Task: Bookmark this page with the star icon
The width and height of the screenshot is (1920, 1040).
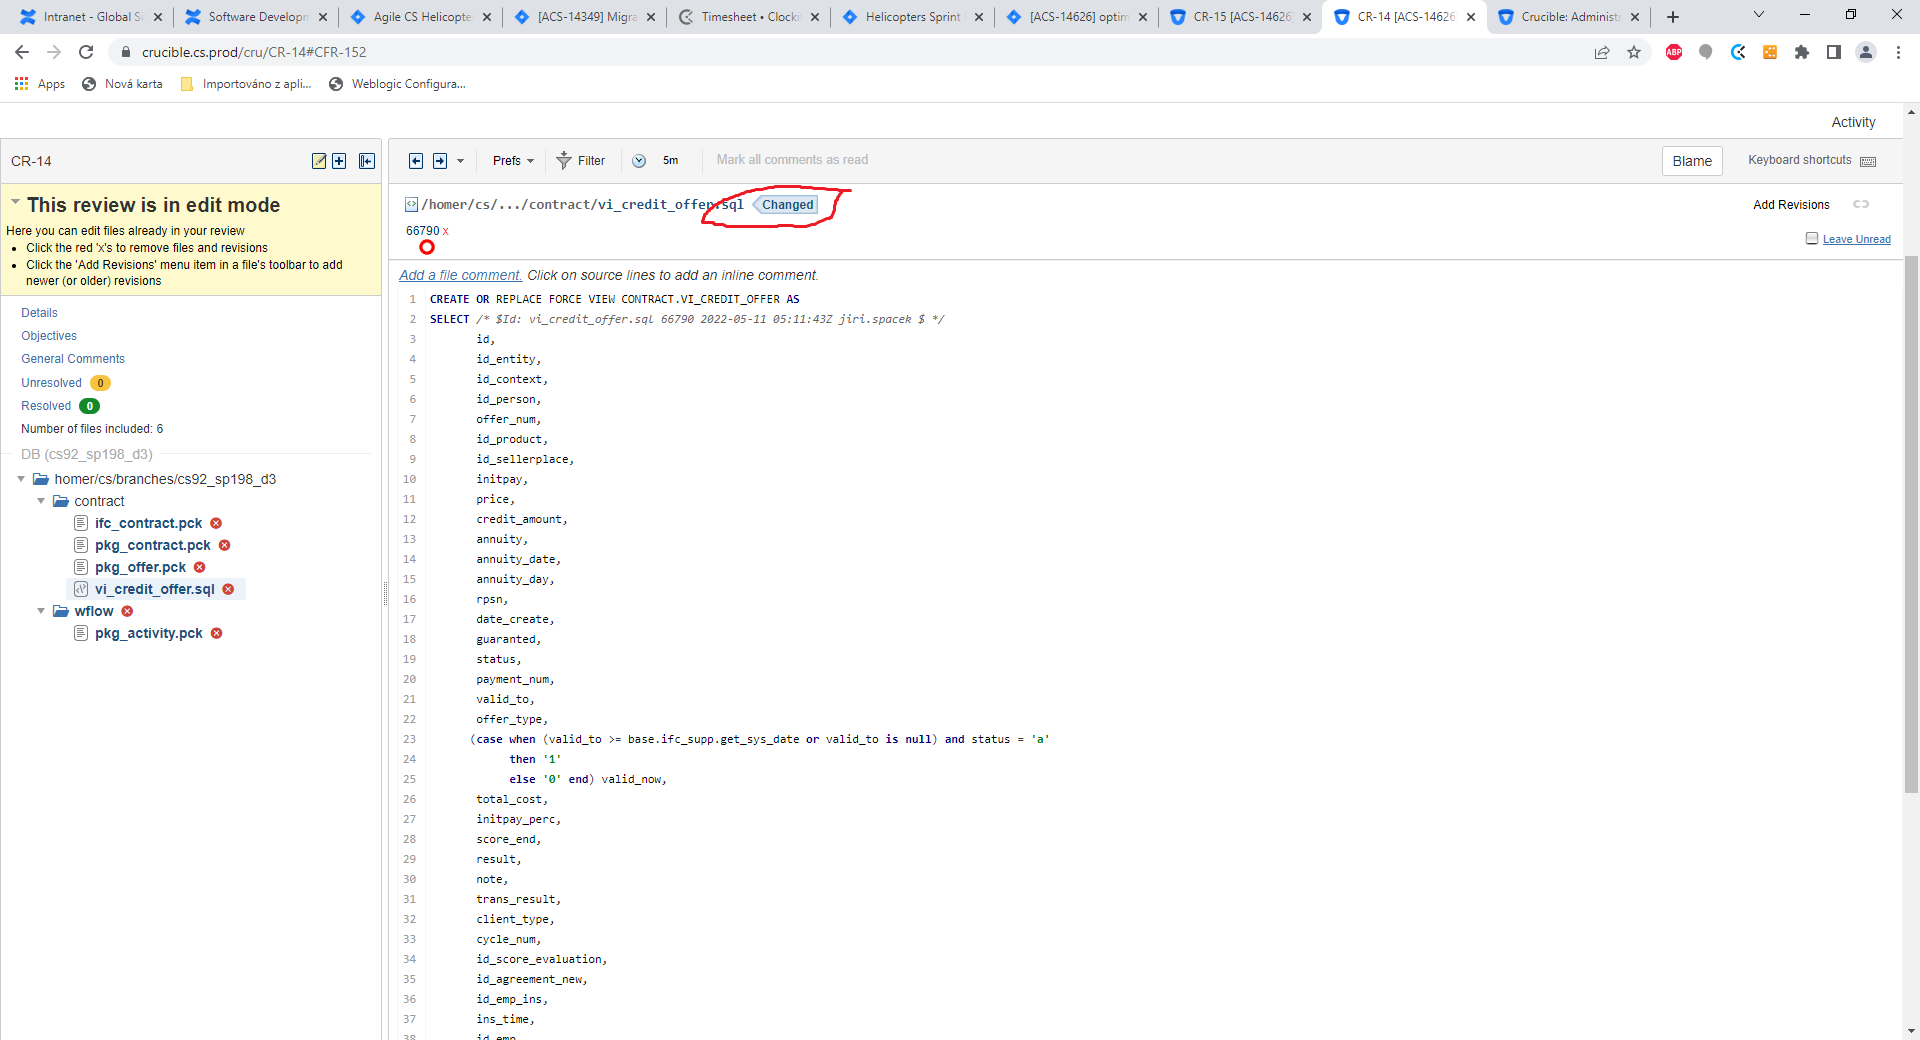Action: pos(1634,52)
